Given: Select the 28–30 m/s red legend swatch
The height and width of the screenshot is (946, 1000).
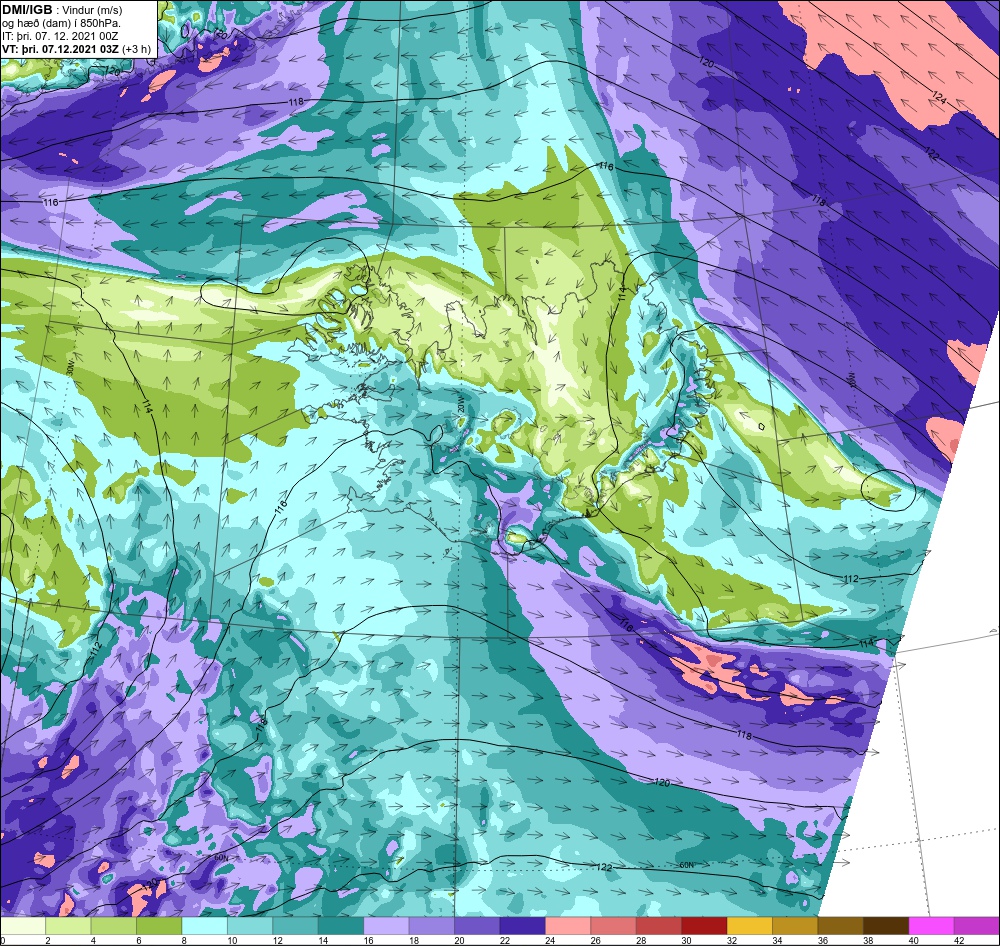Looking at the screenshot, I should (659, 926).
